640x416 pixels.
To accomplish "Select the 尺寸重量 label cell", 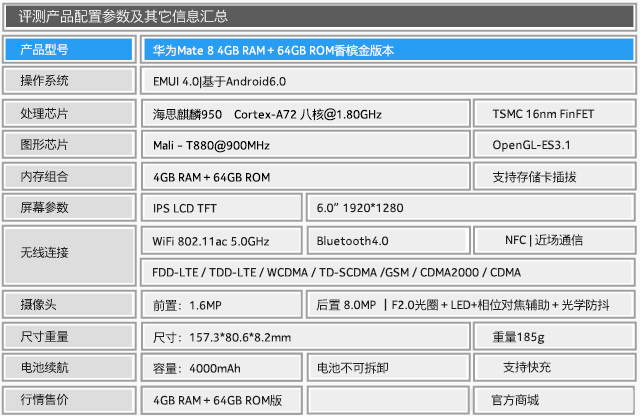I will 69,336.
